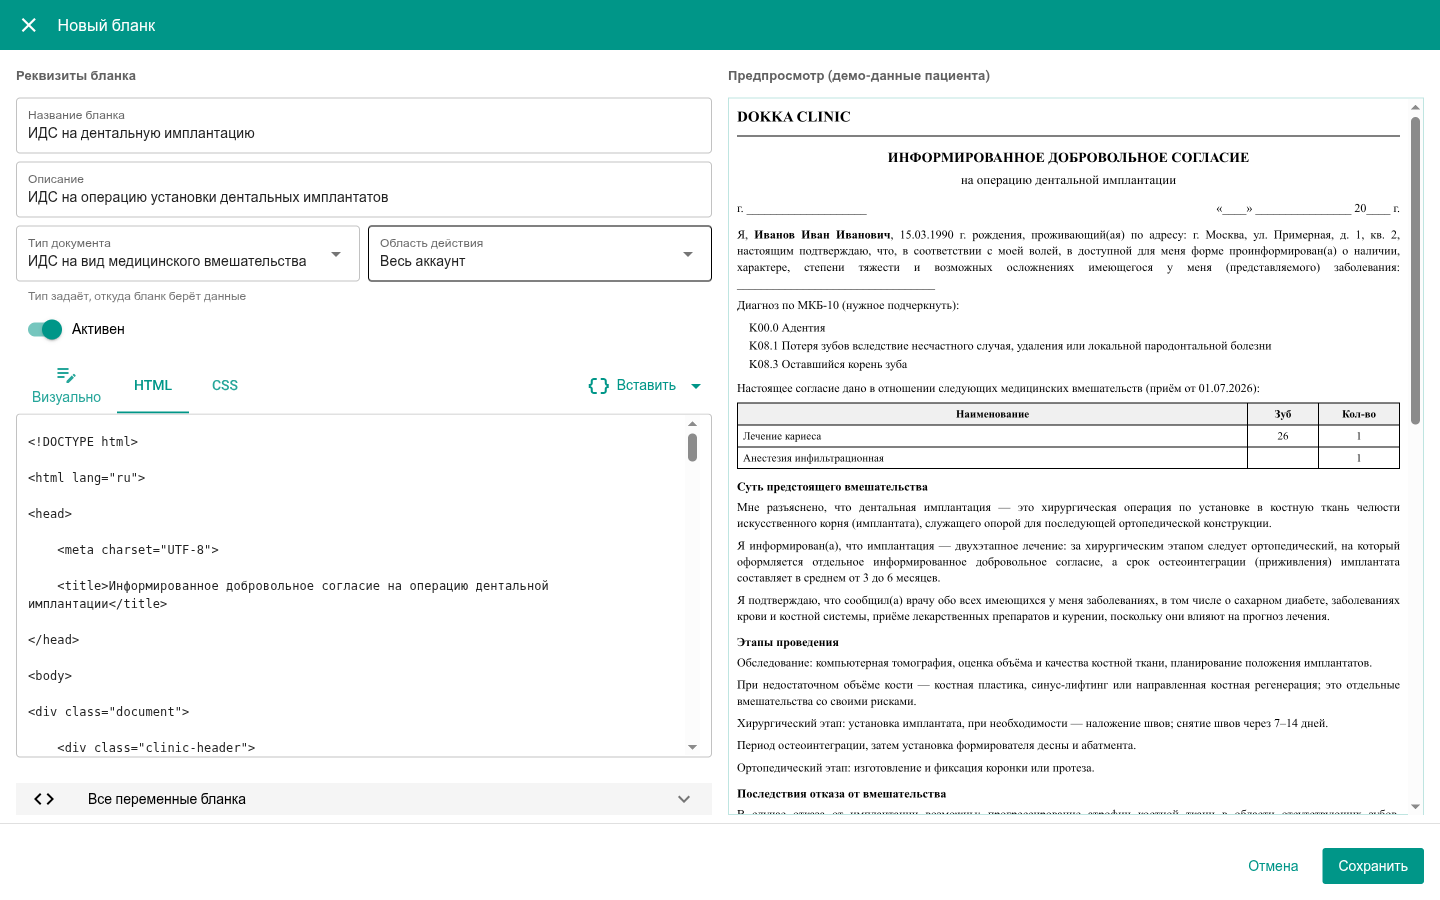Click Последствия отказа от вмешательства heading

point(841,794)
